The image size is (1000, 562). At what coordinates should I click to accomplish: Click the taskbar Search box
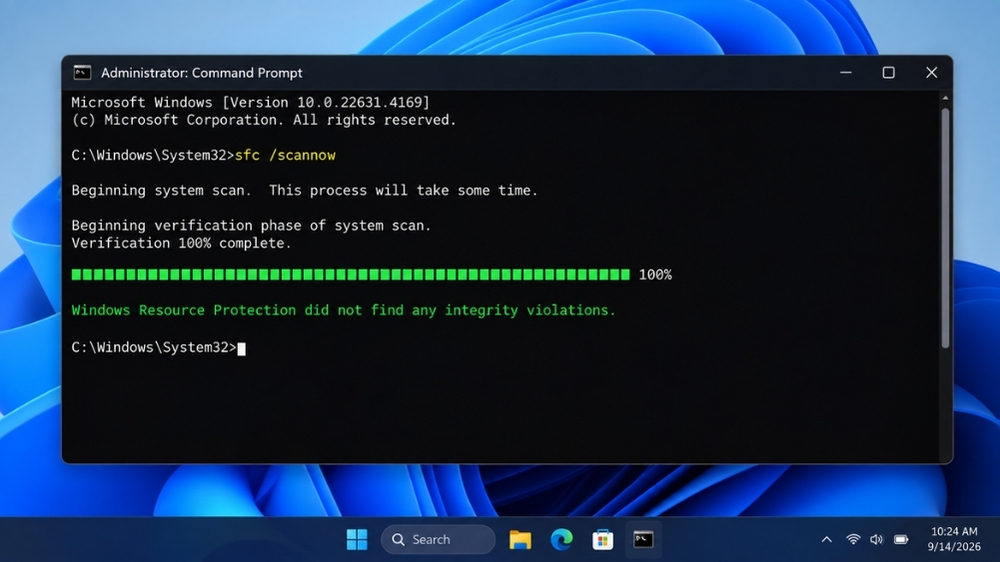438,540
